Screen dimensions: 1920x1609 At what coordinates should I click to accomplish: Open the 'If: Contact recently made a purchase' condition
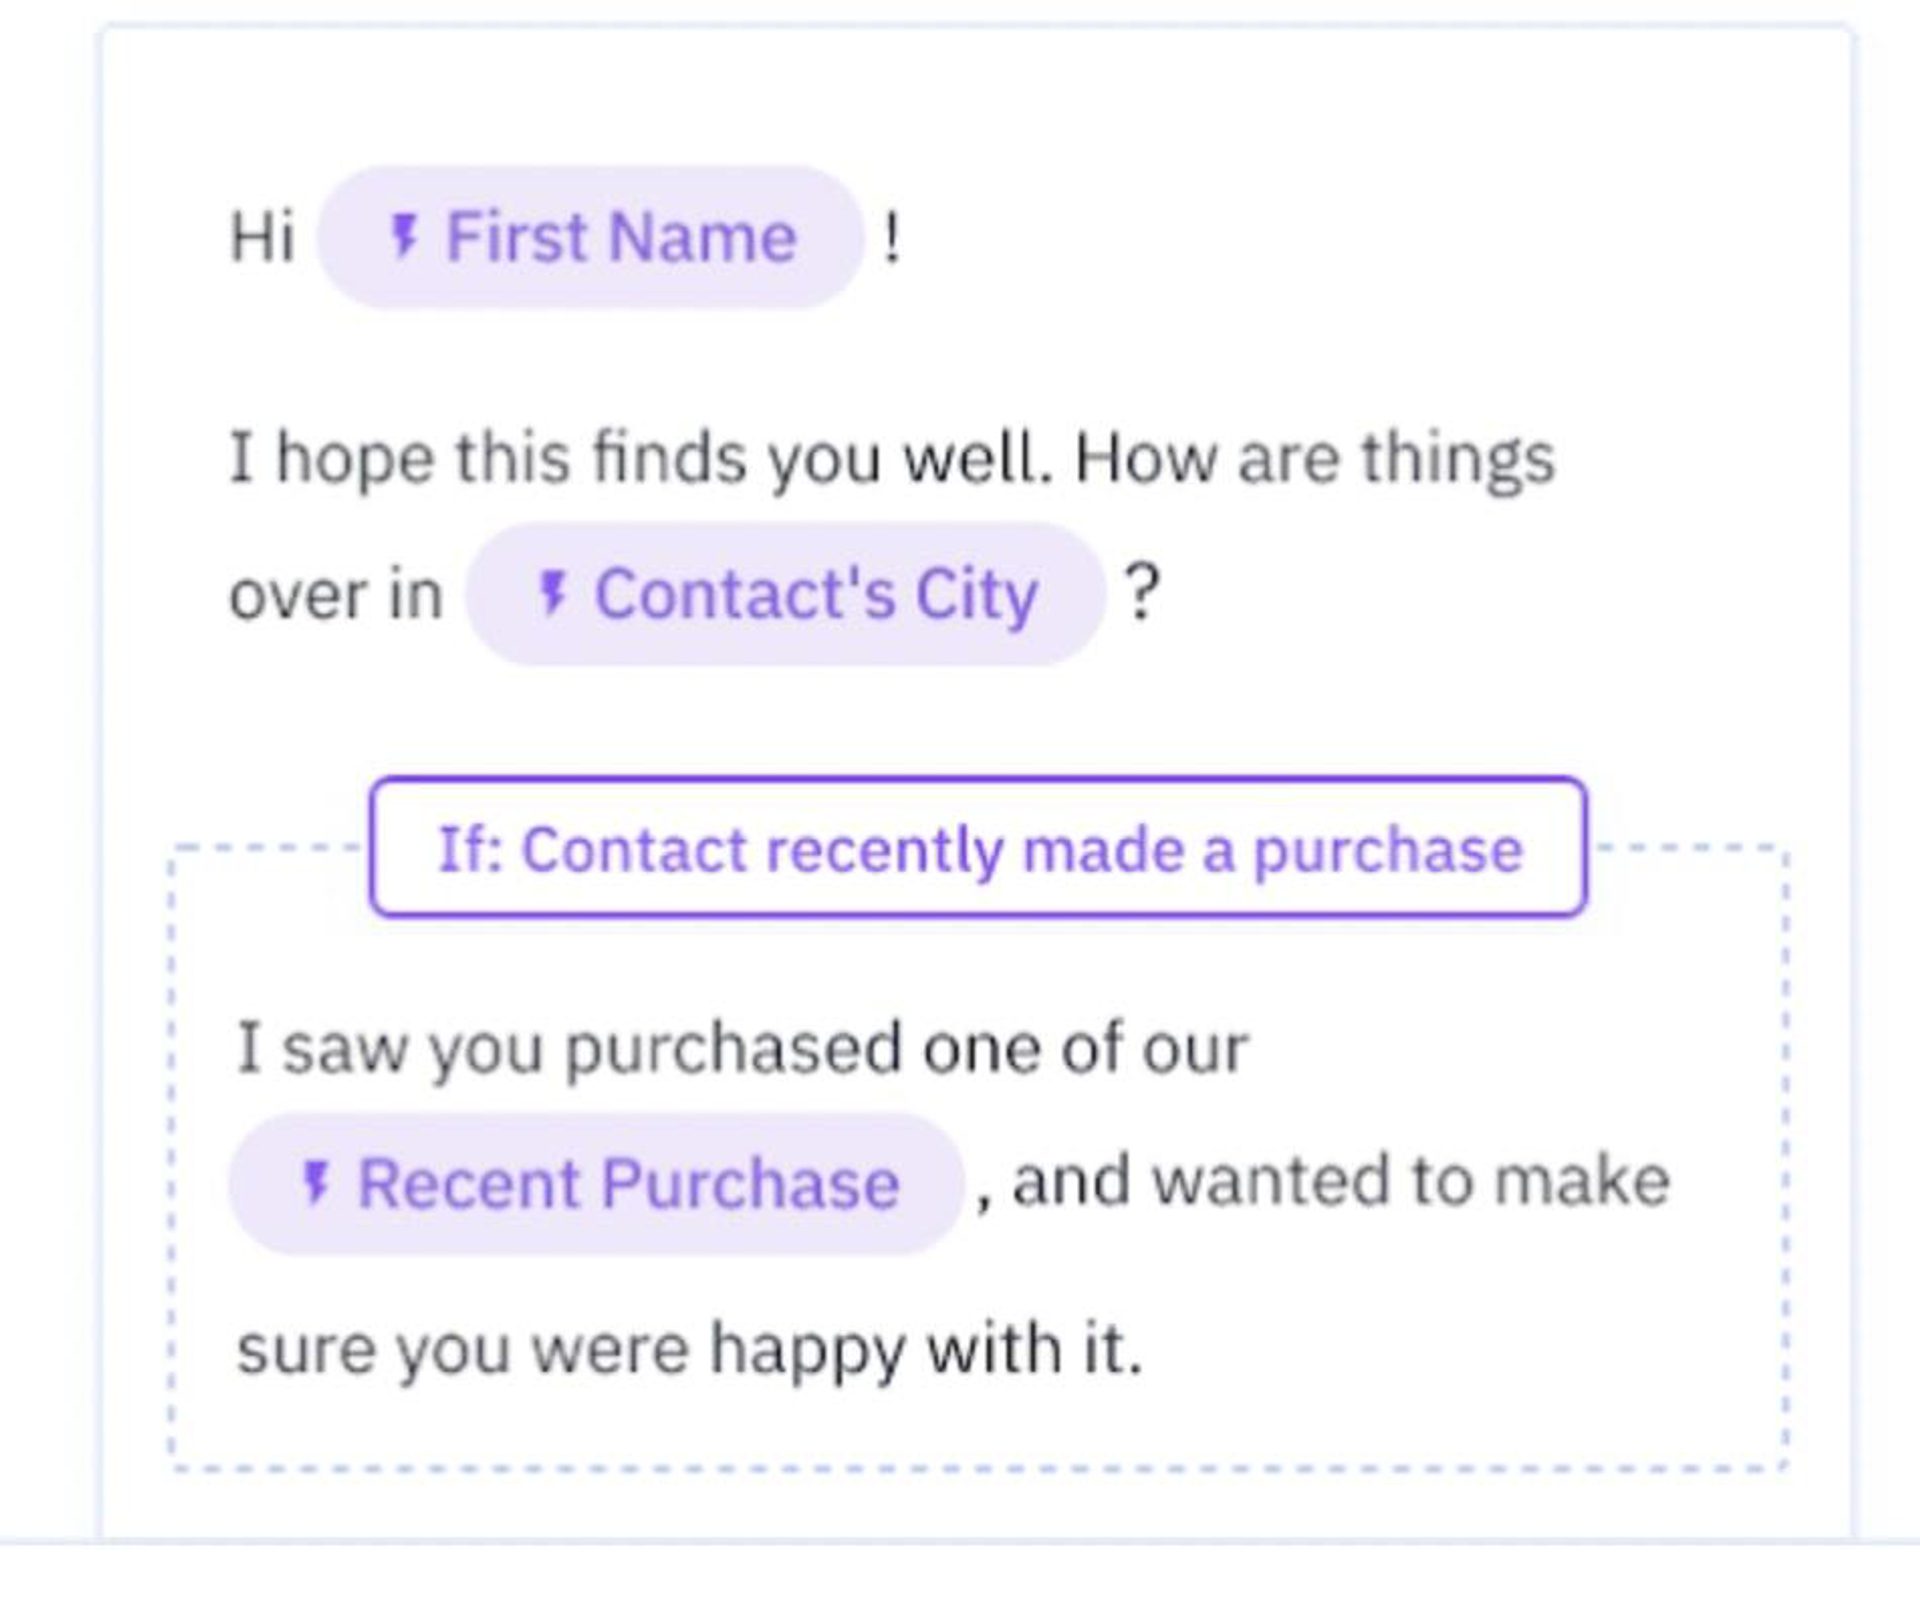click(x=978, y=848)
